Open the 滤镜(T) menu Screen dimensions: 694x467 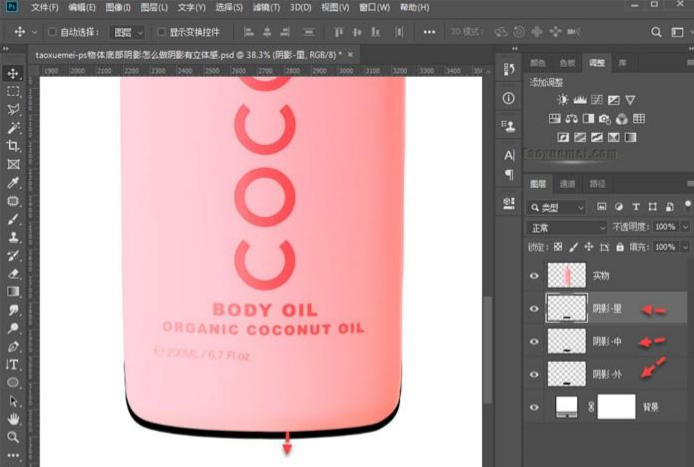pos(266,8)
